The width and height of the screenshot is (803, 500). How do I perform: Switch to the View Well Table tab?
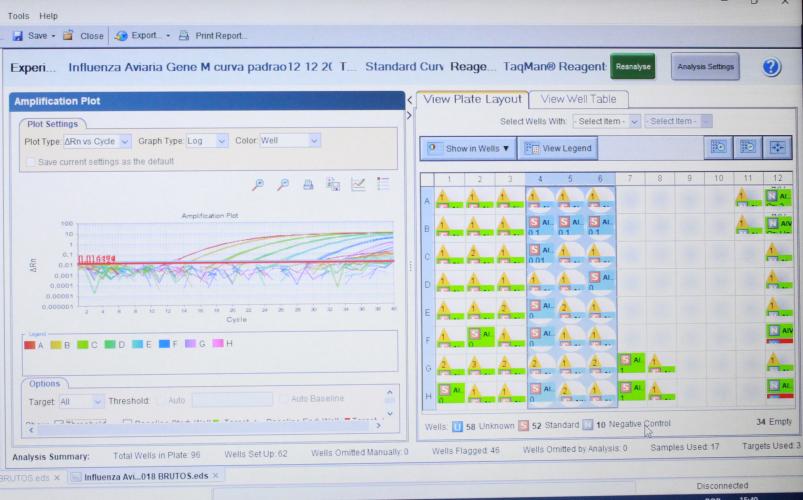point(579,99)
